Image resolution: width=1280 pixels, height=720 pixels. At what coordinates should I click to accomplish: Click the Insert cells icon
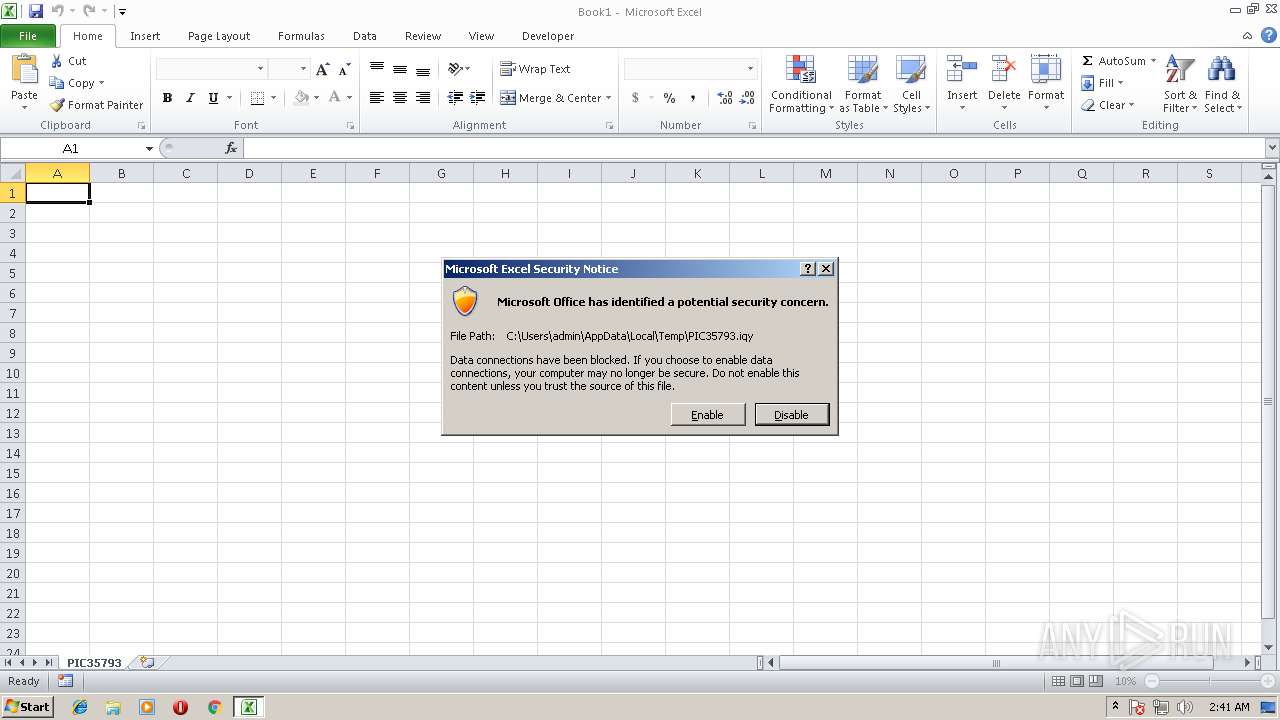[962, 70]
